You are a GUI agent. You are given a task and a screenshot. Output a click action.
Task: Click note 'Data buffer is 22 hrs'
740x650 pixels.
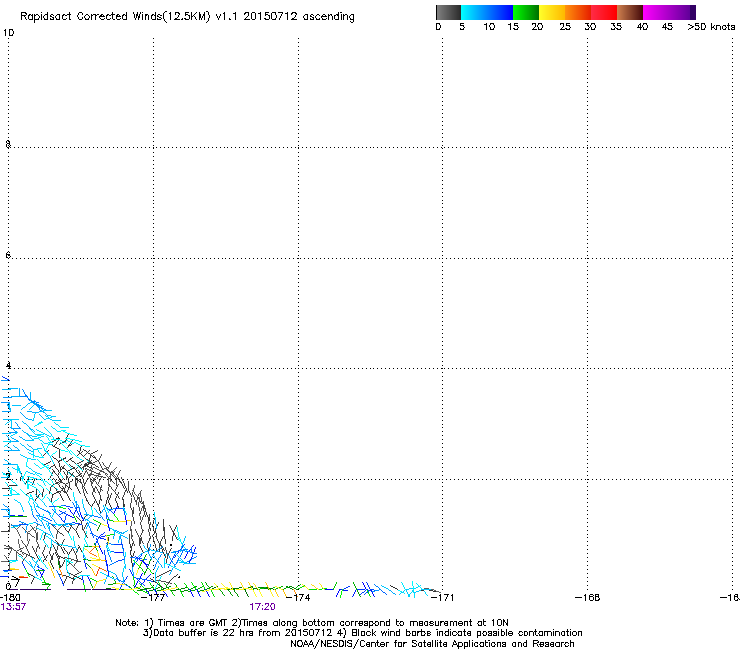click(x=204, y=633)
